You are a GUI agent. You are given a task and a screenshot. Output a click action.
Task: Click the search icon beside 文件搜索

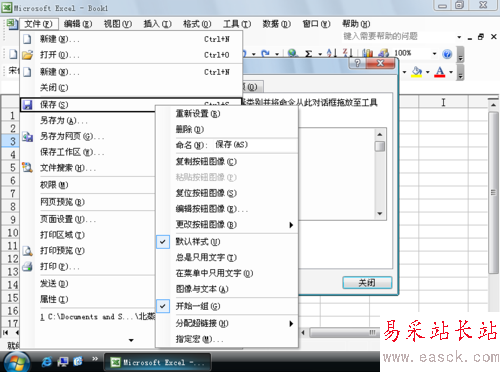click(27, 167)
